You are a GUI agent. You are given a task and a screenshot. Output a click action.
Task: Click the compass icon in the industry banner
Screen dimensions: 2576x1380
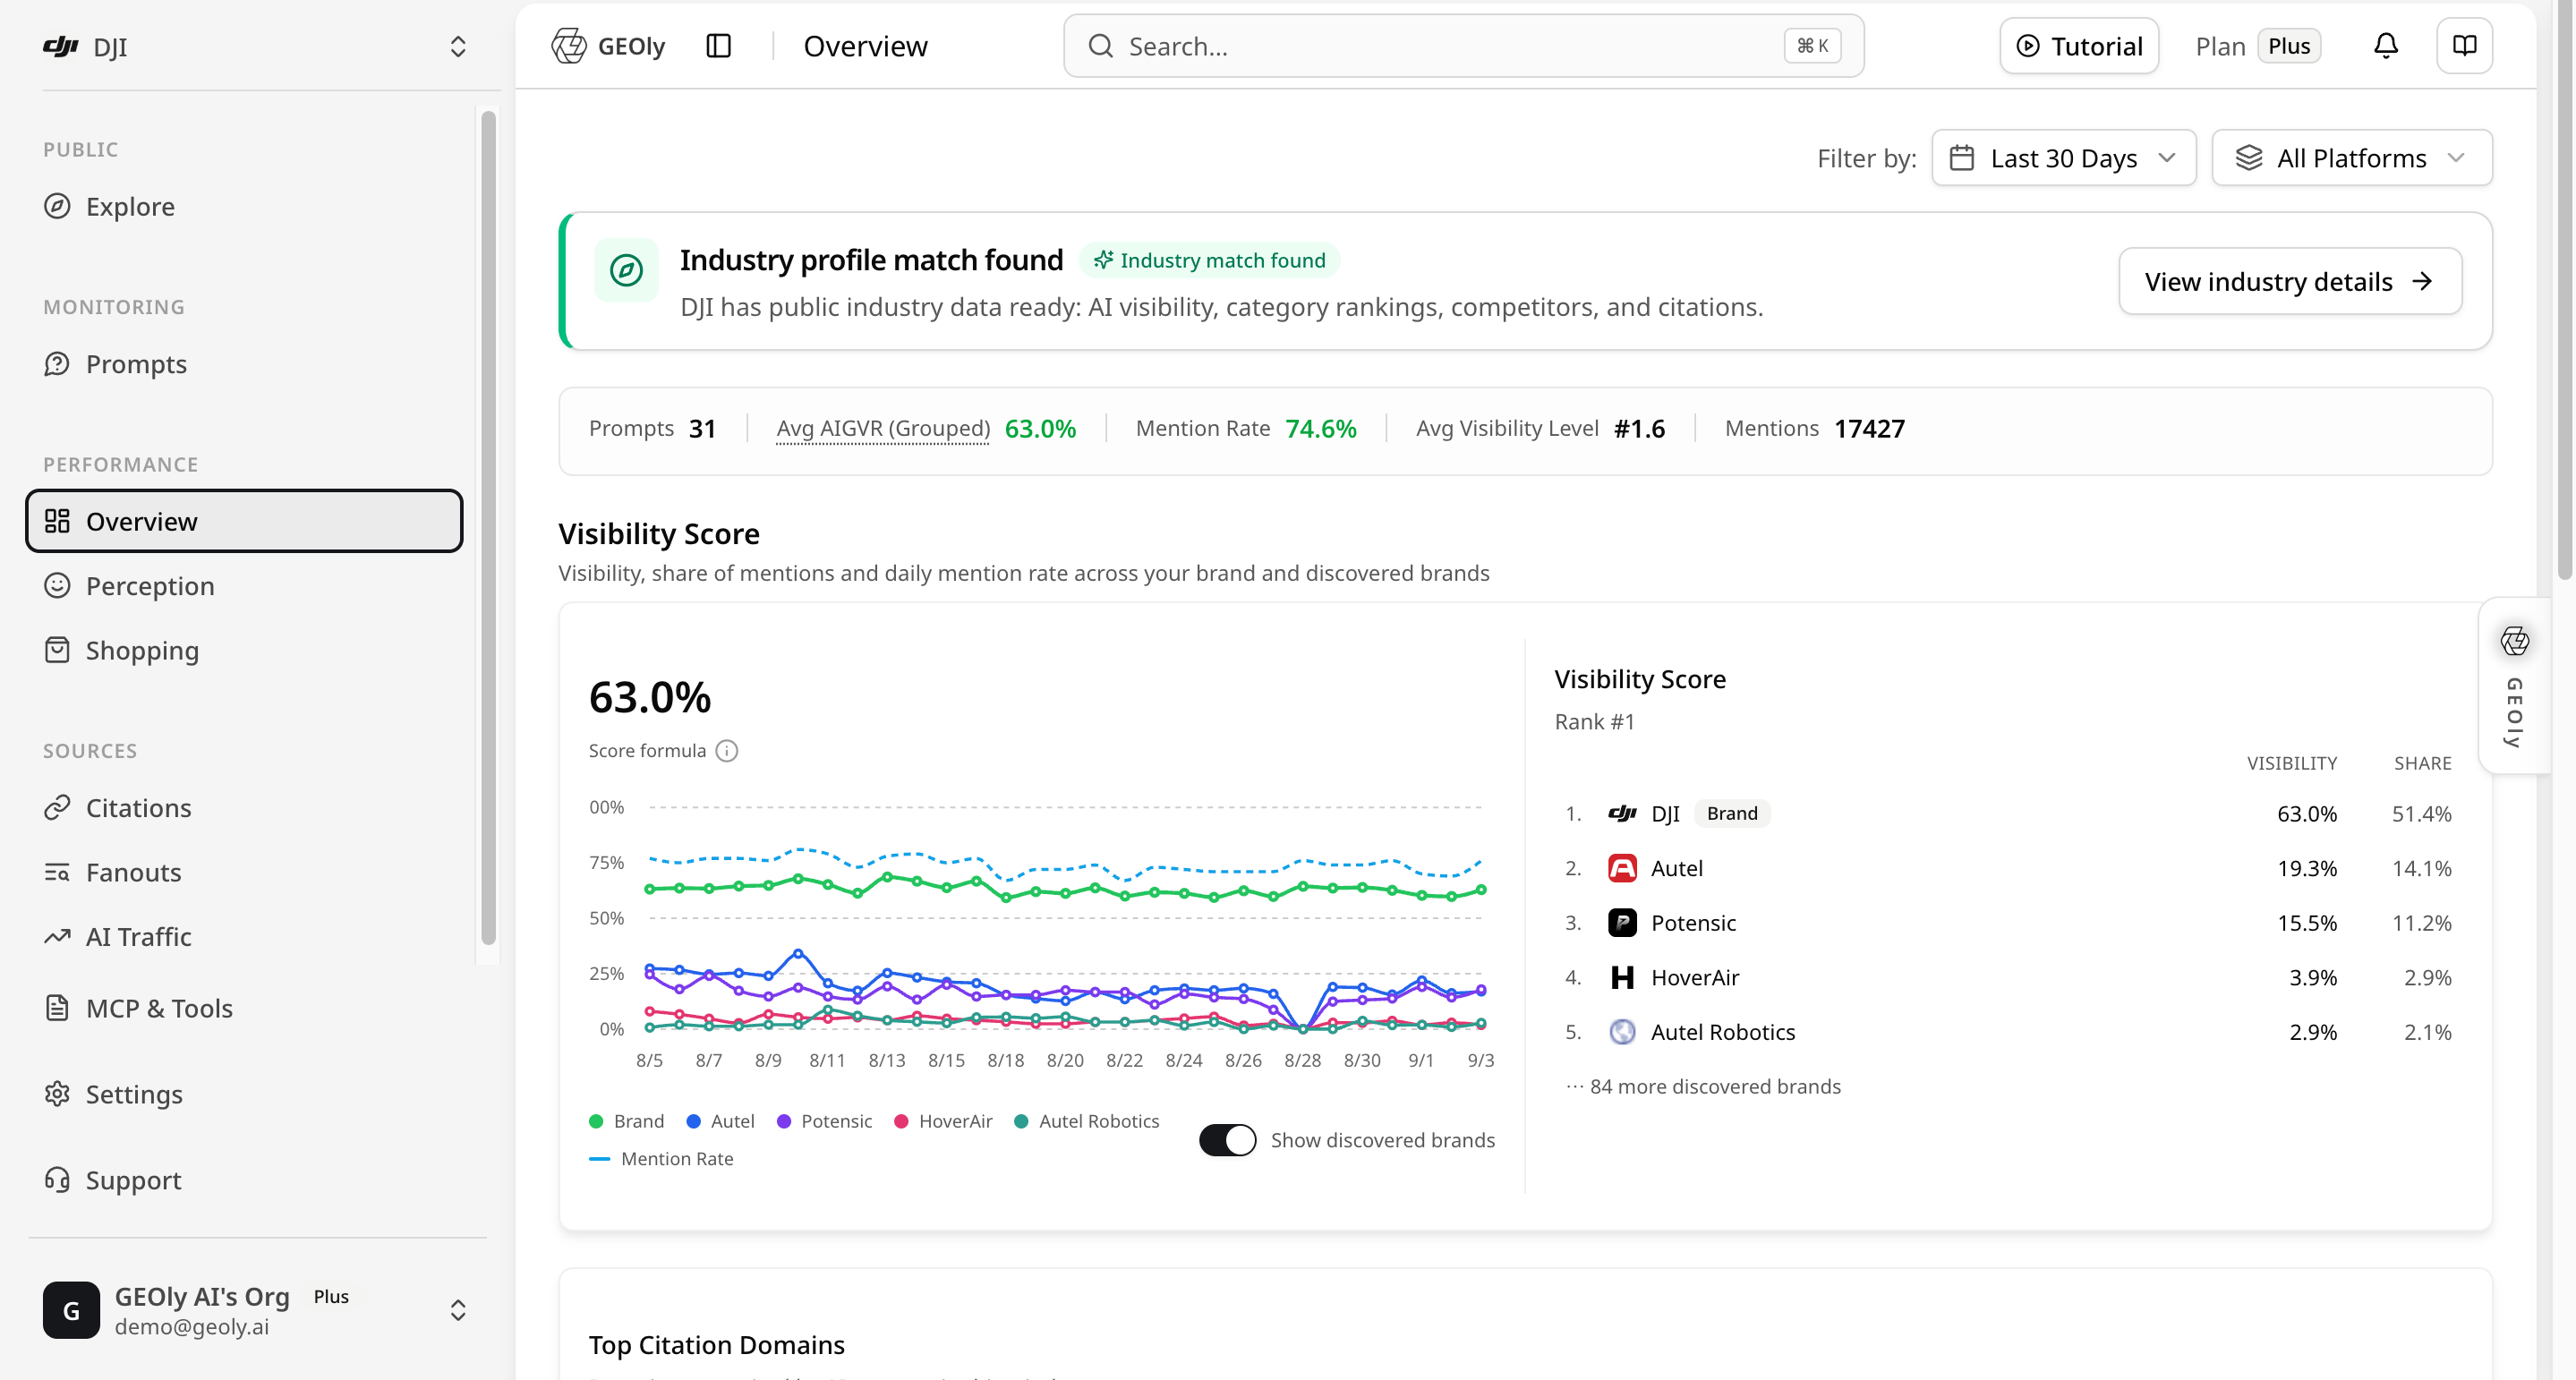(626, 270)
